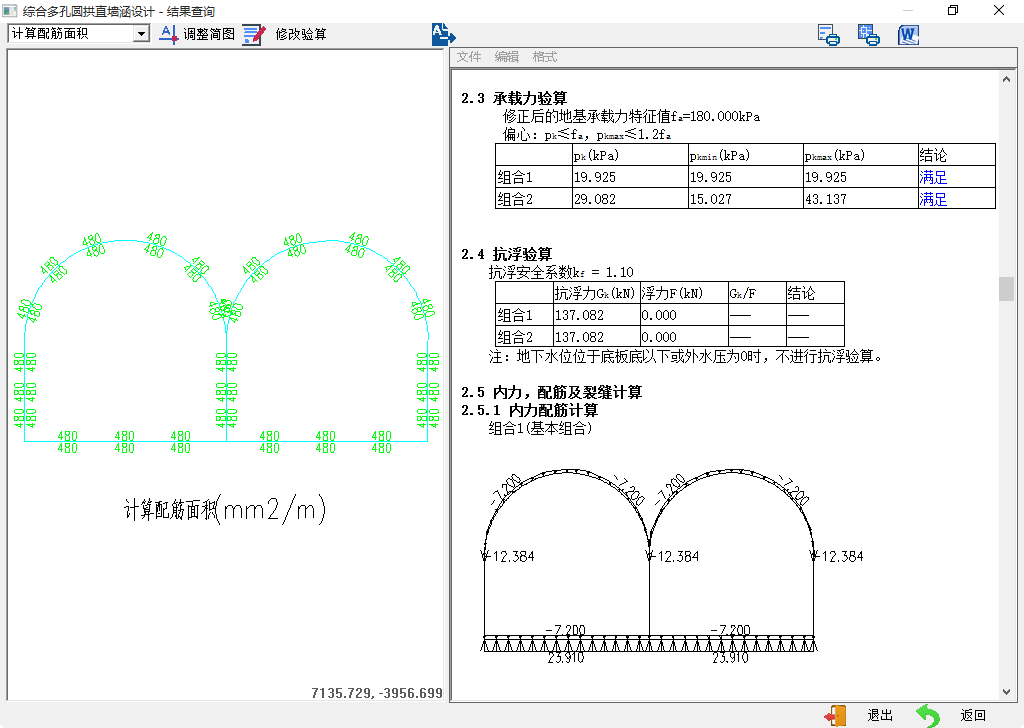Open the 调整简图 diagram adjustment tool

pos(197,34)
